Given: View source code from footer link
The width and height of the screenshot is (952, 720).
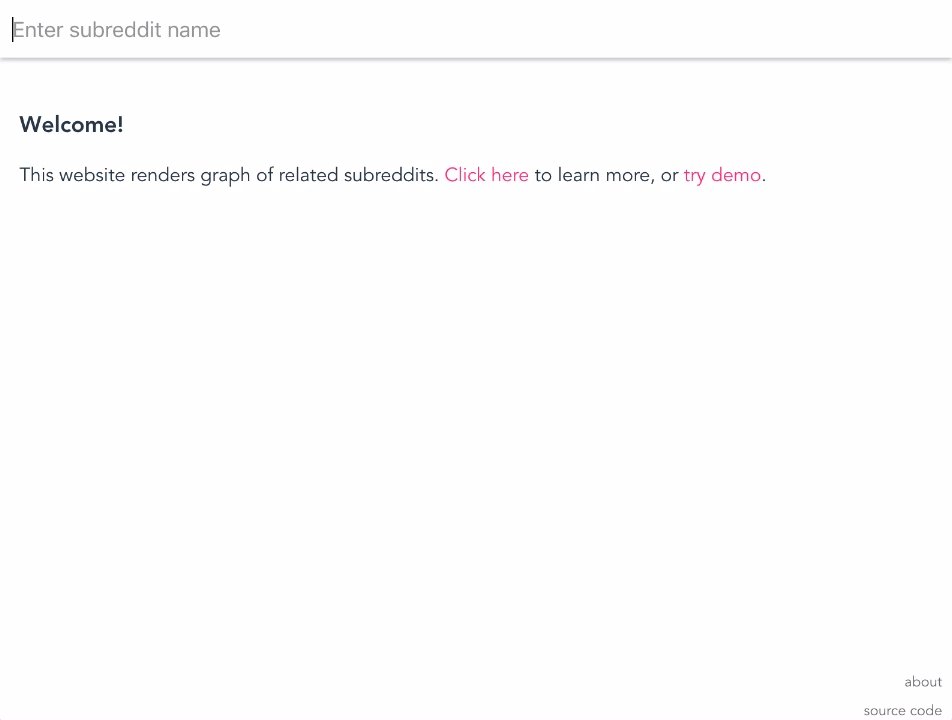Looking at the screenshot, I should (x=902, y=710).
